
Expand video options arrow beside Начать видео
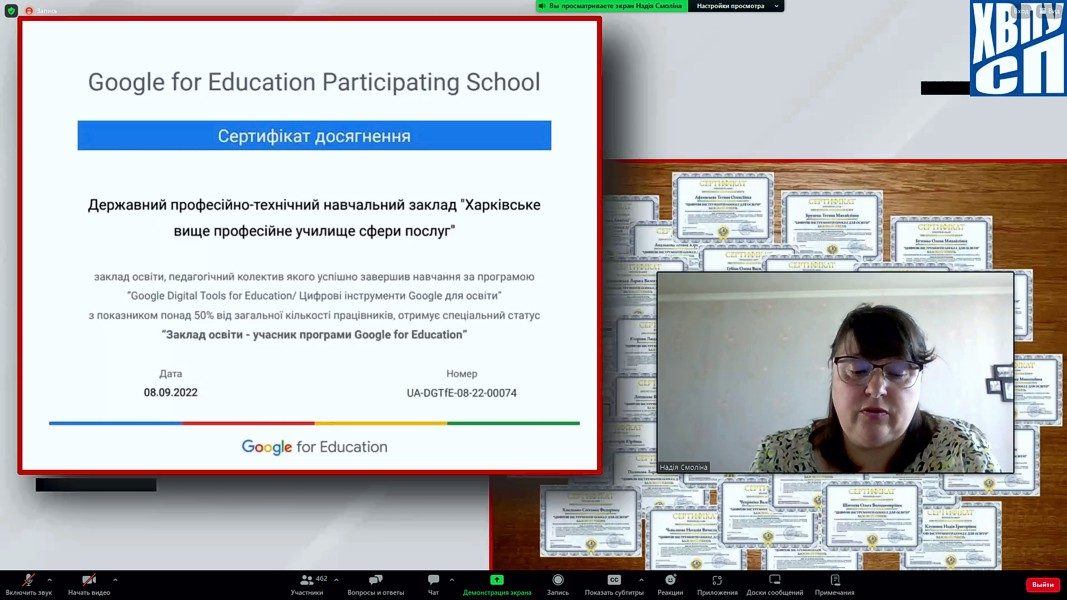115,580
